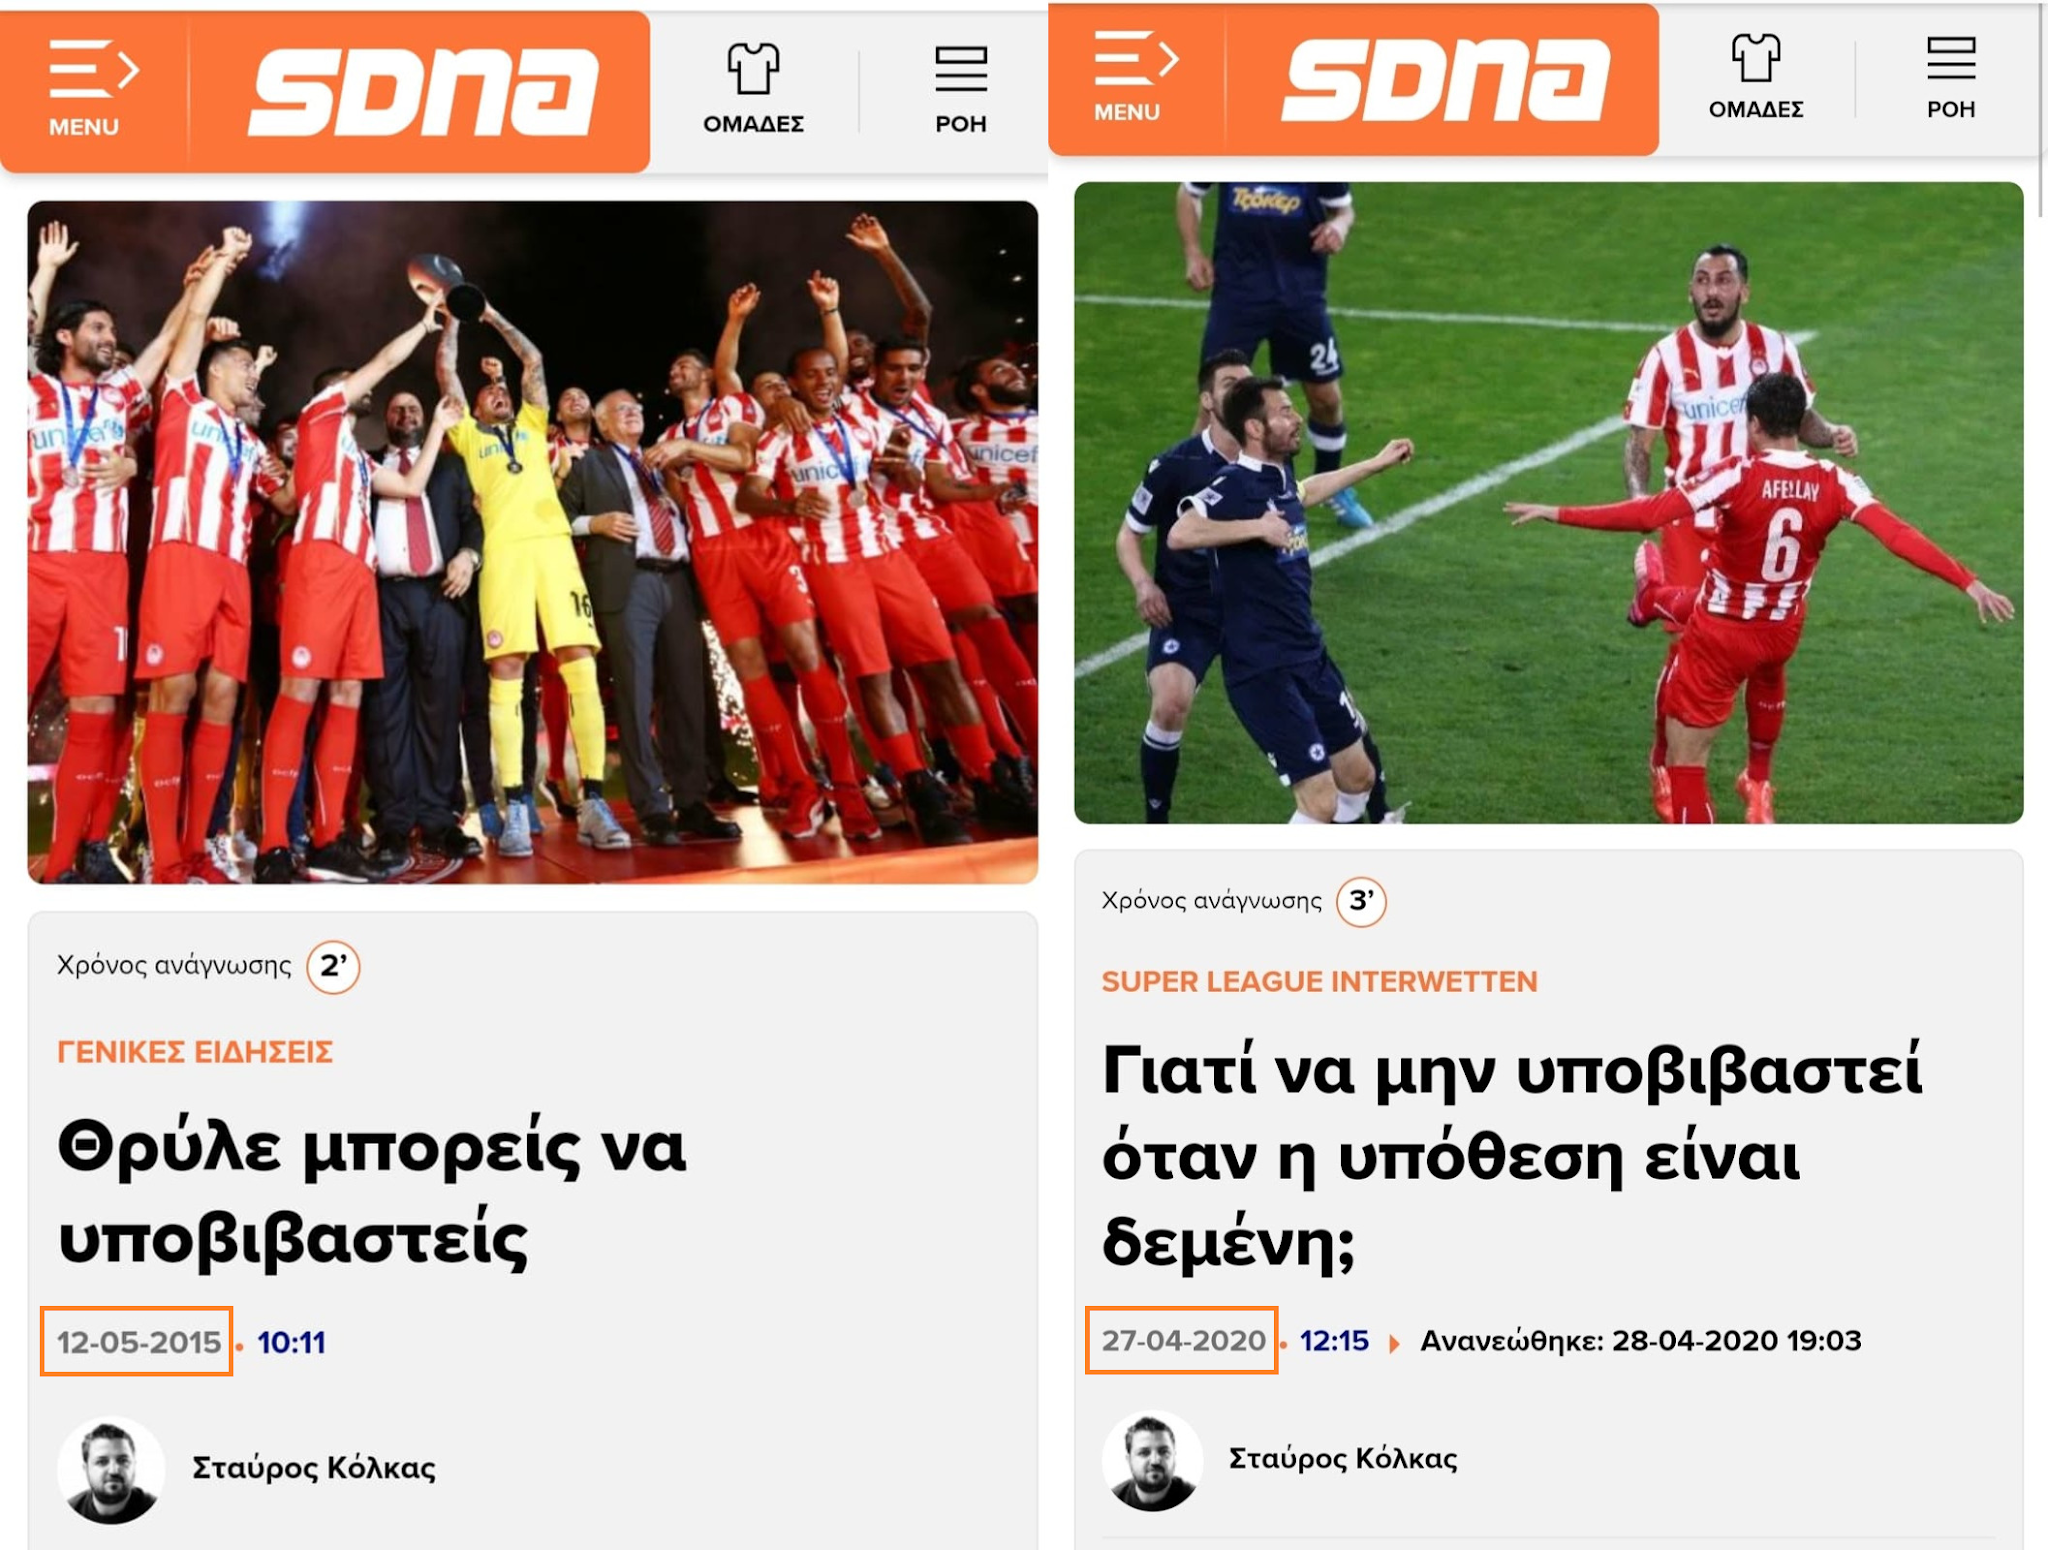The height and width of the screenshot is (1550, 2048).
Task: Click the 27-04-2020 publication date
Action: 1182,1340
